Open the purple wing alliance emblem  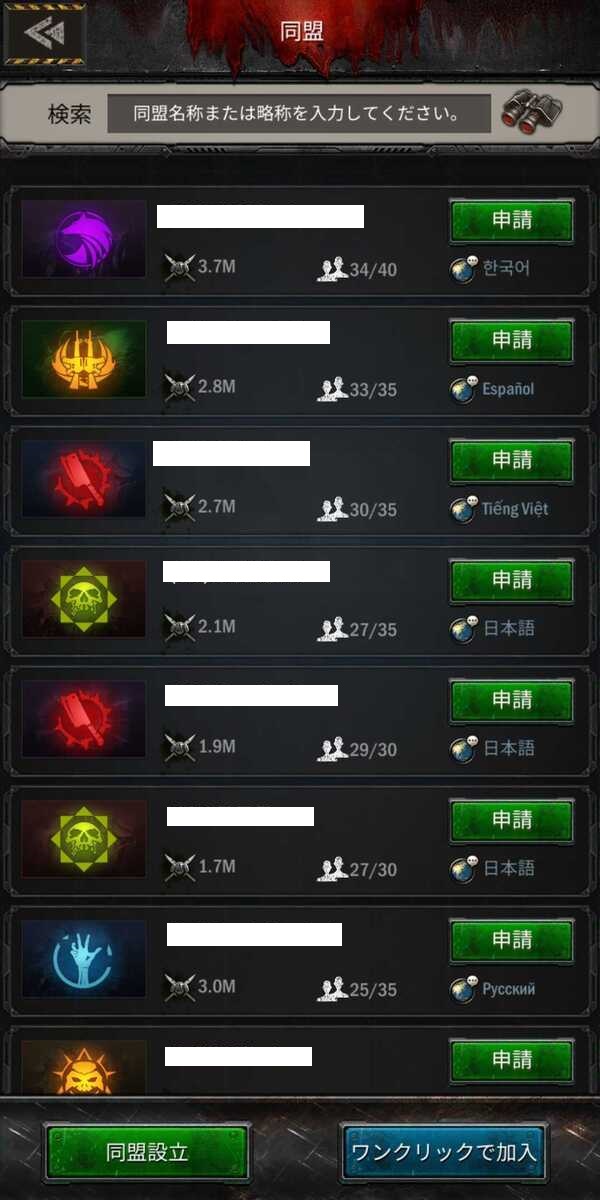coord(84,239)
